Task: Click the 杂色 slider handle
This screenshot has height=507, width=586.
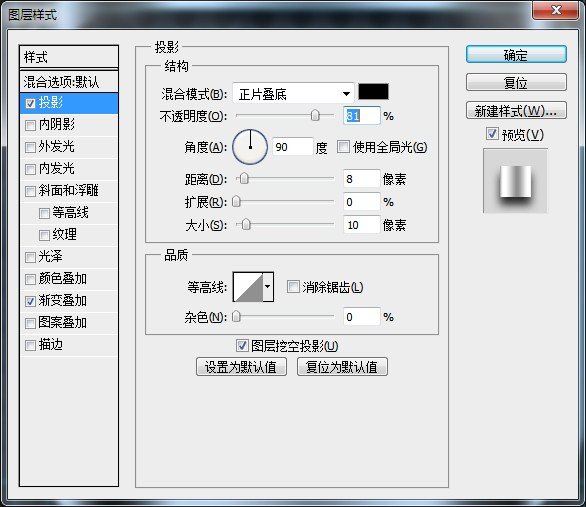Action: 236,317
